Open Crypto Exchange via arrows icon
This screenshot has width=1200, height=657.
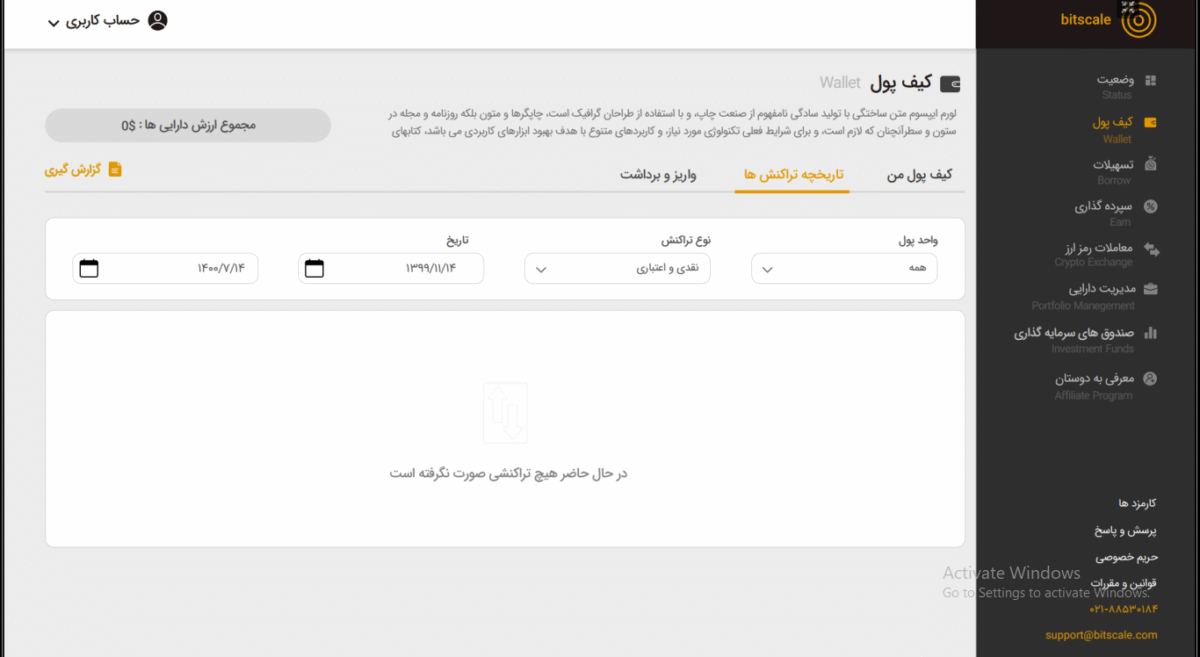pos(1150,248)
